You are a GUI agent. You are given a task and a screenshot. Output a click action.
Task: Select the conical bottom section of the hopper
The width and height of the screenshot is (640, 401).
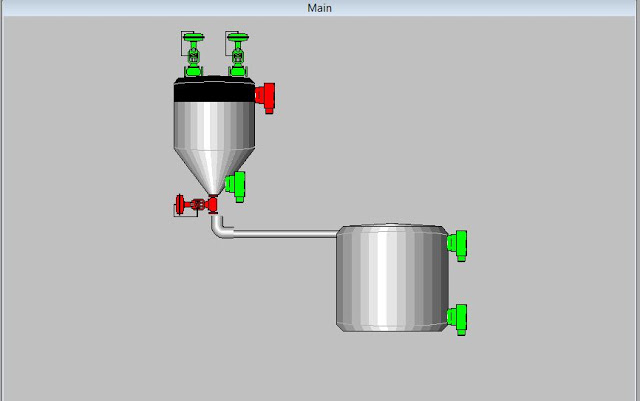coord(215,171)
